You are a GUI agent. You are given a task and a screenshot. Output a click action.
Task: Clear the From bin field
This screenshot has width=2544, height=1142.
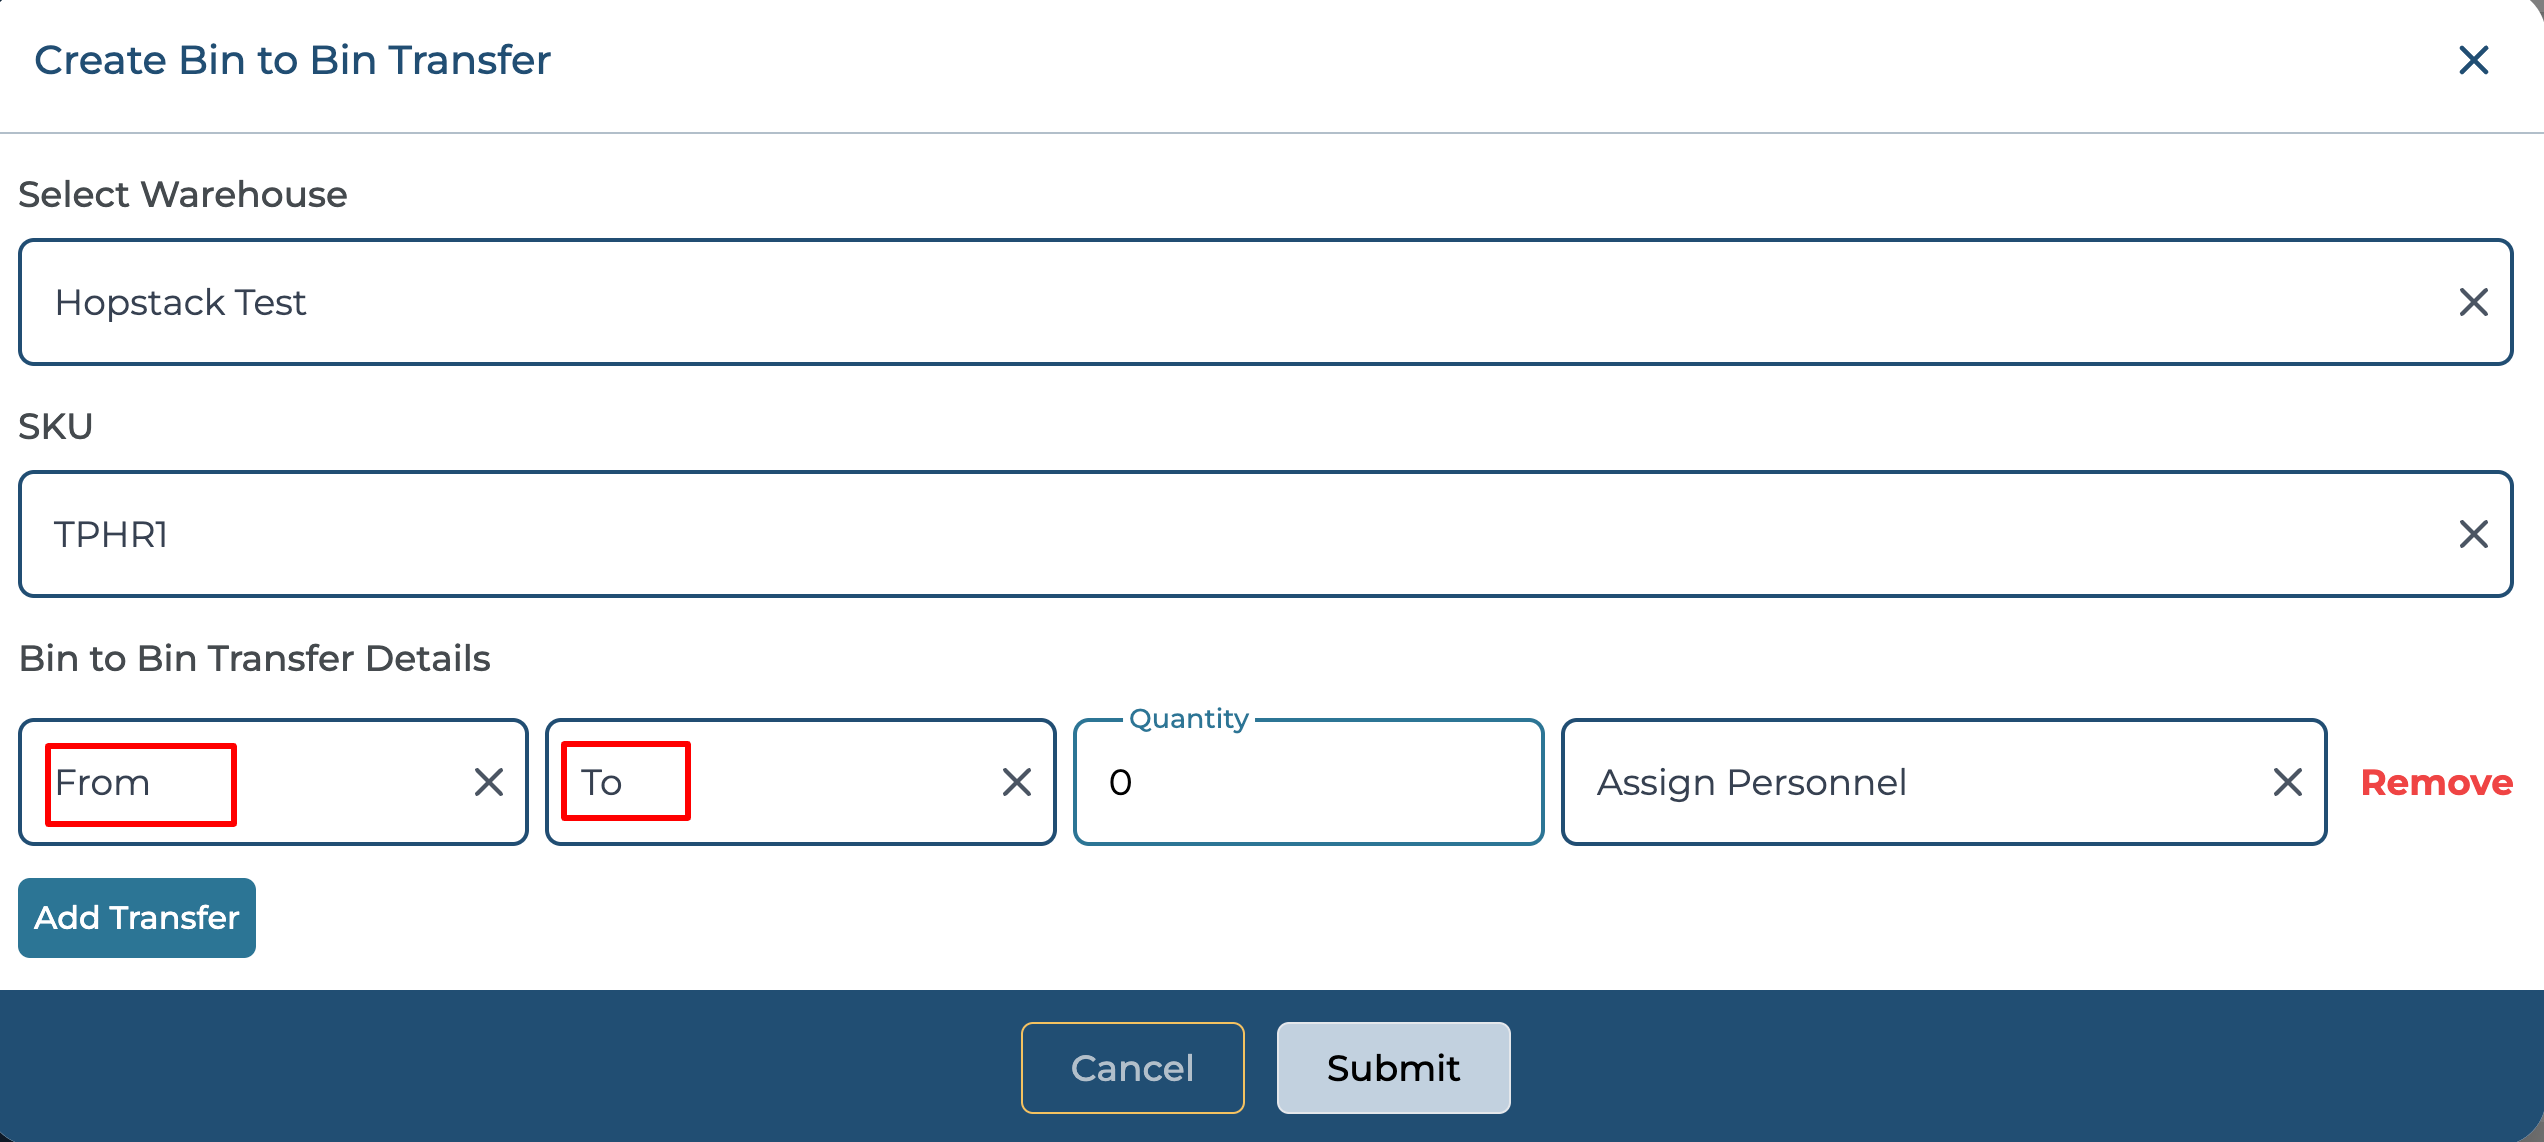point(489,782)
